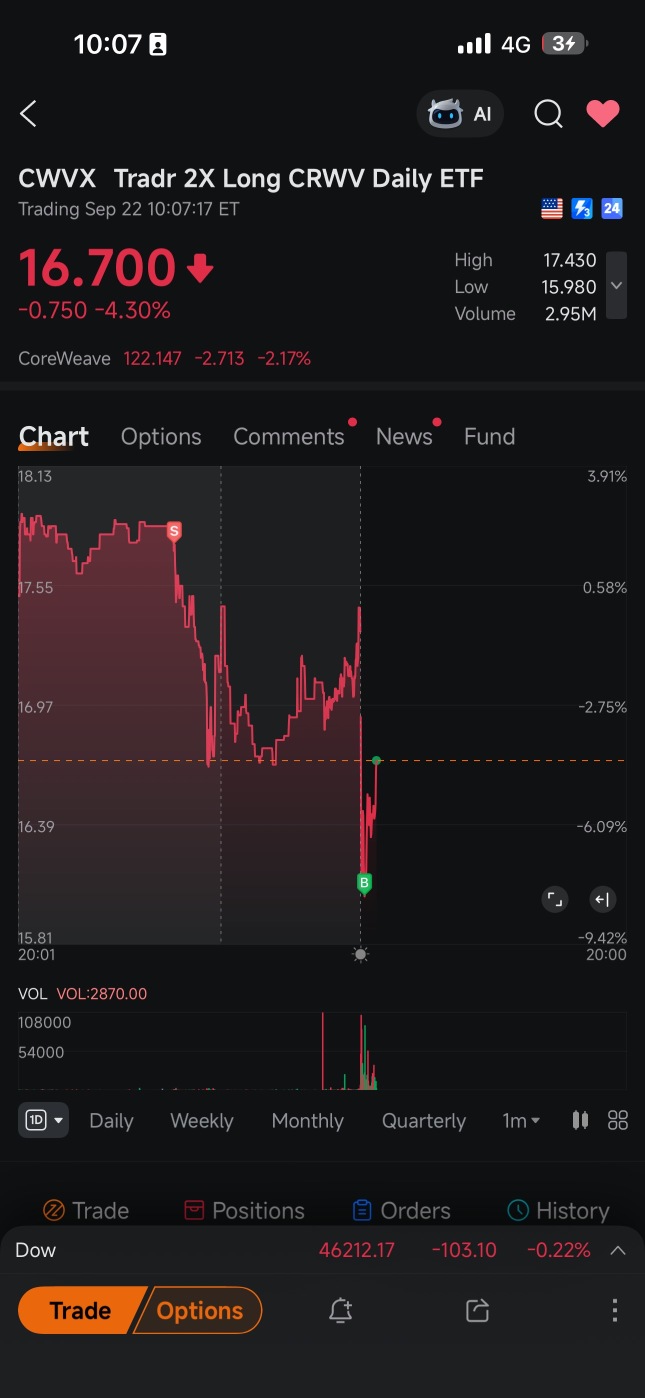This screenshot has width=645, height=1398.
Task: Open stock search
Action: click(548, 114)
